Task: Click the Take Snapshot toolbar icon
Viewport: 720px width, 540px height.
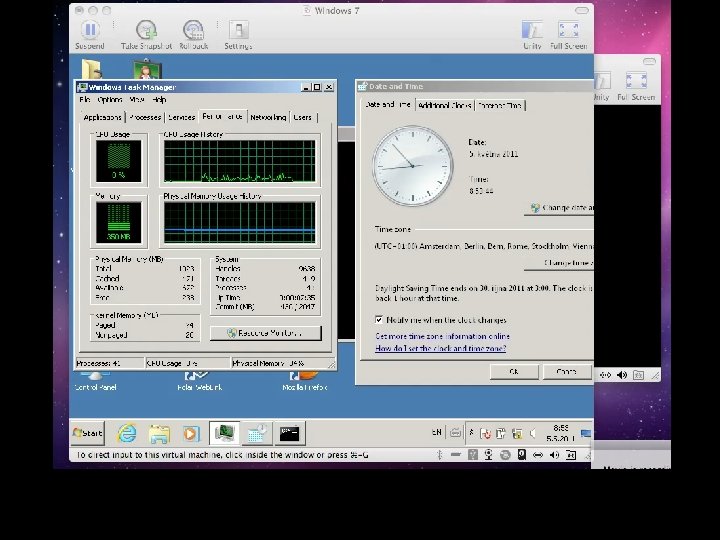Action: pos(146,31)
